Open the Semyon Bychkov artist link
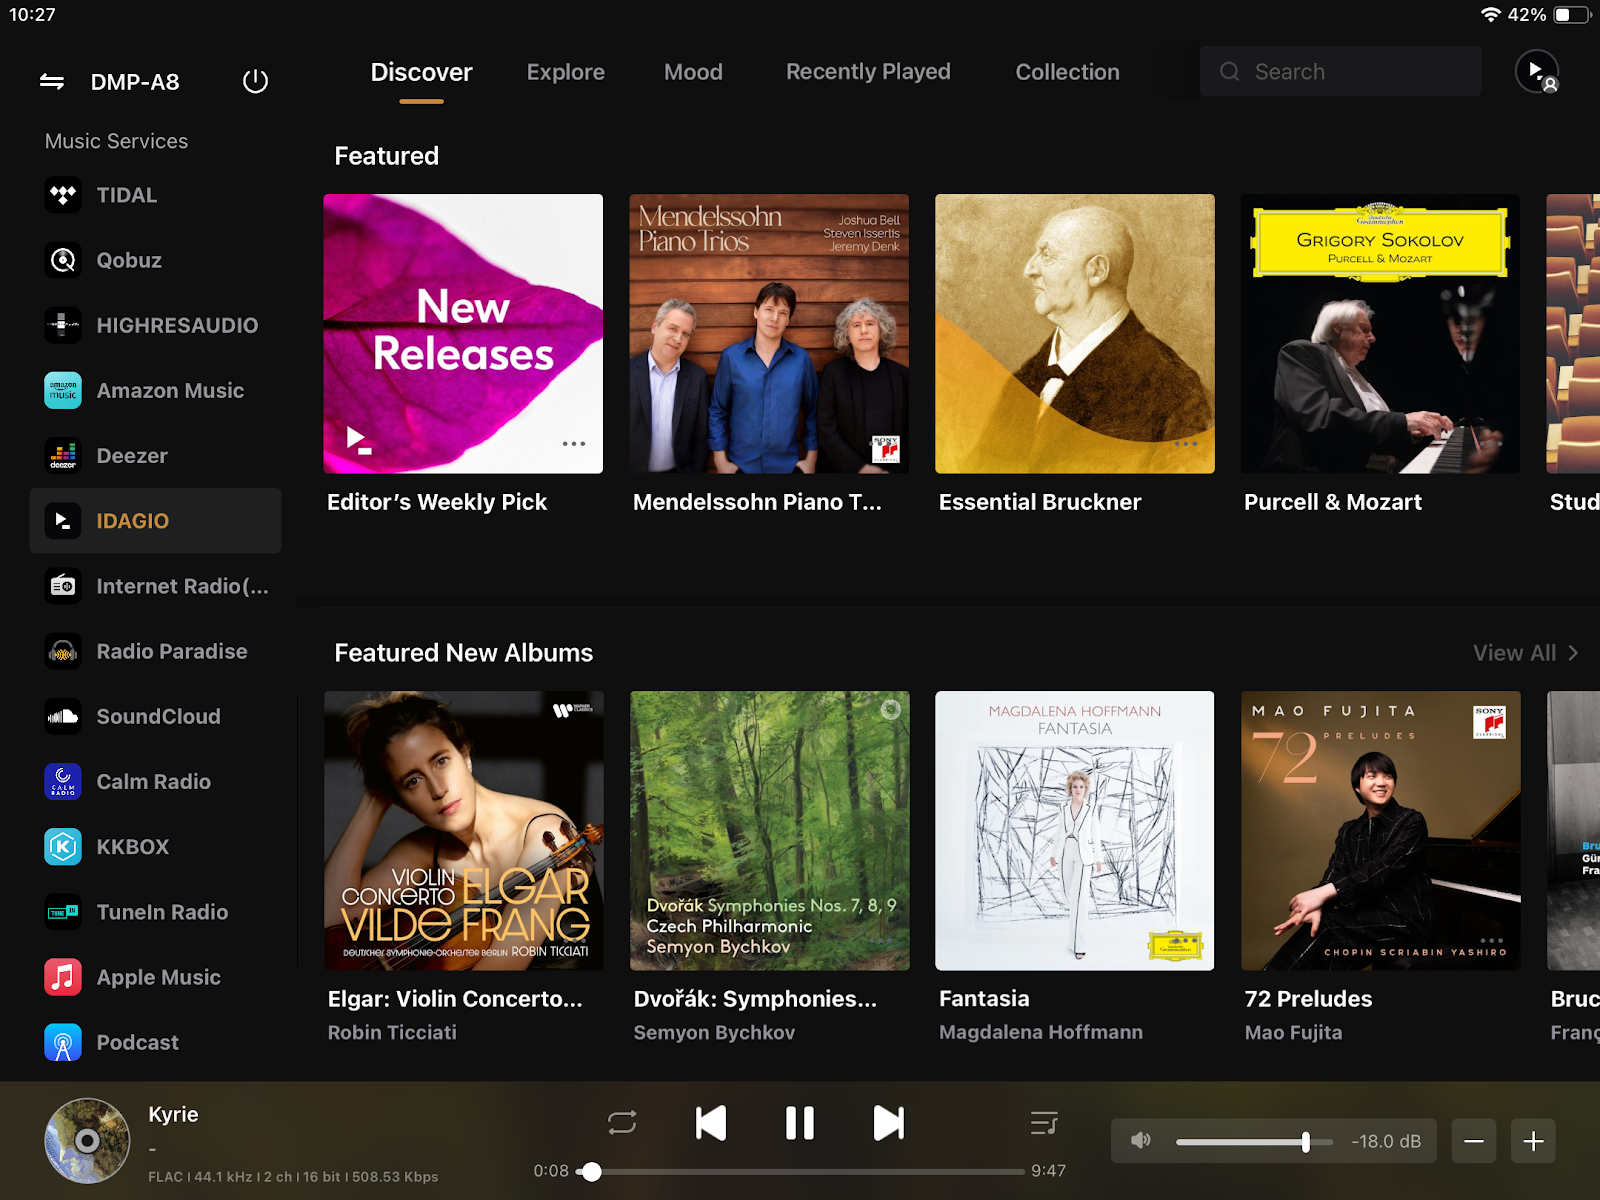1600x1200 pixels. (714, 1032)
